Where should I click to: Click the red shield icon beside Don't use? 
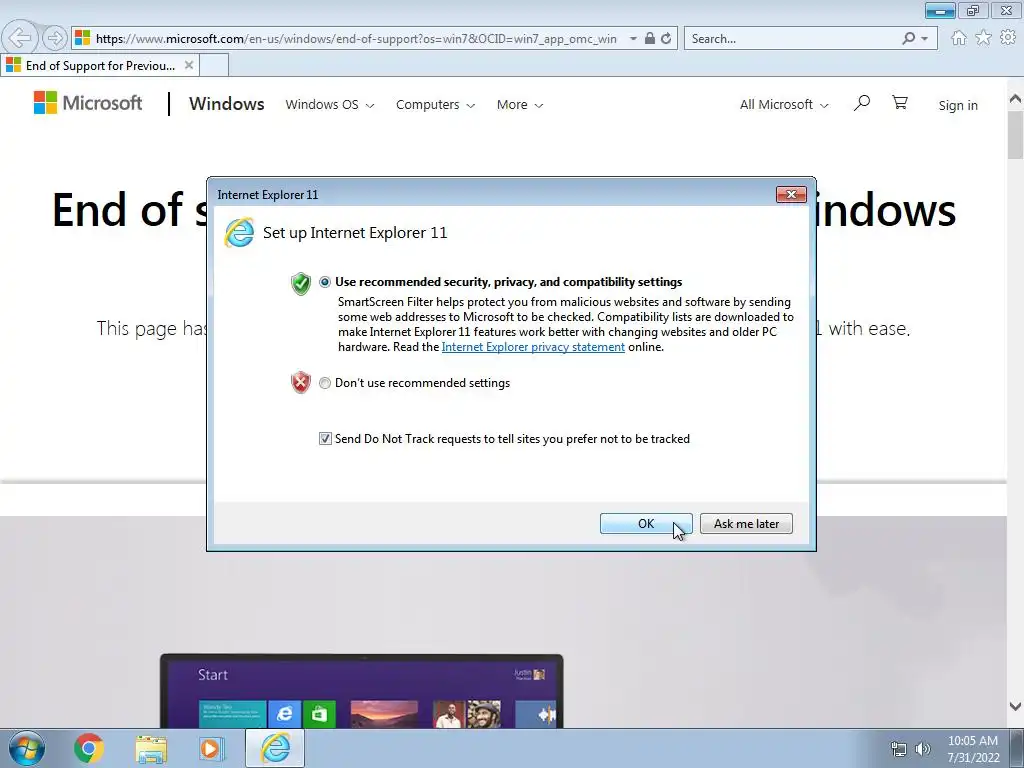click(x=300, y=383)
